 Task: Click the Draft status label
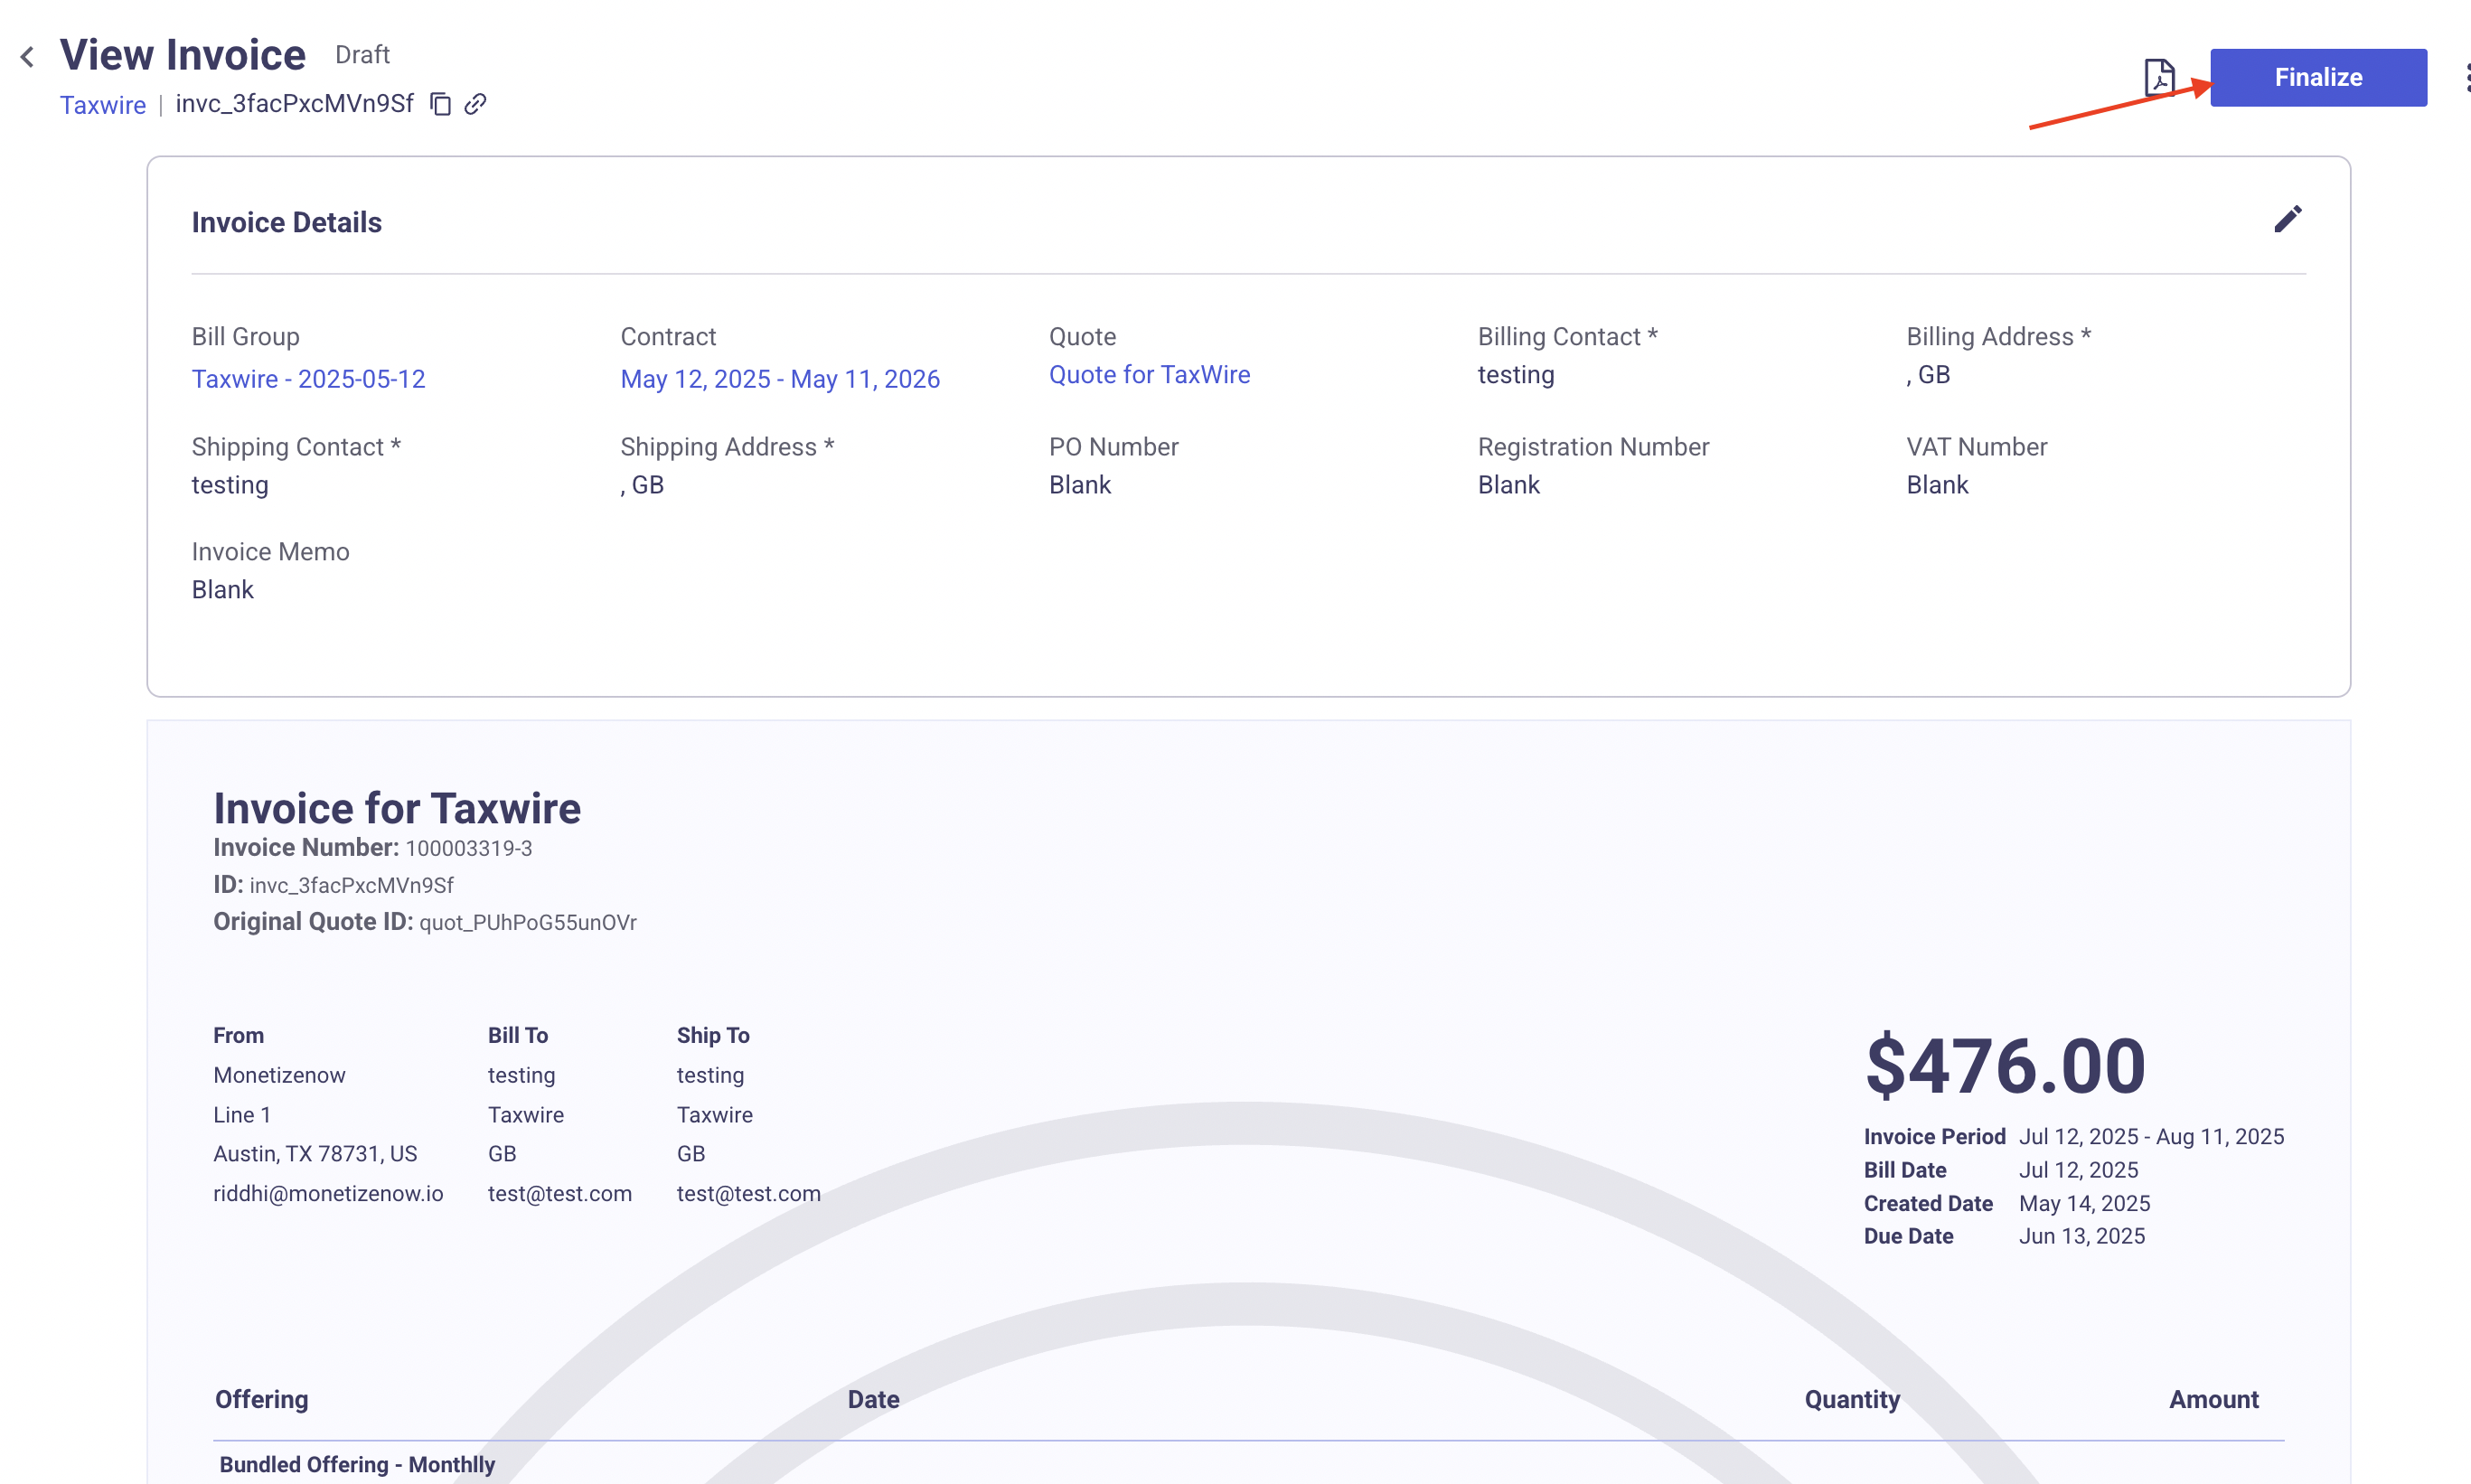click(x=362, y=55)
